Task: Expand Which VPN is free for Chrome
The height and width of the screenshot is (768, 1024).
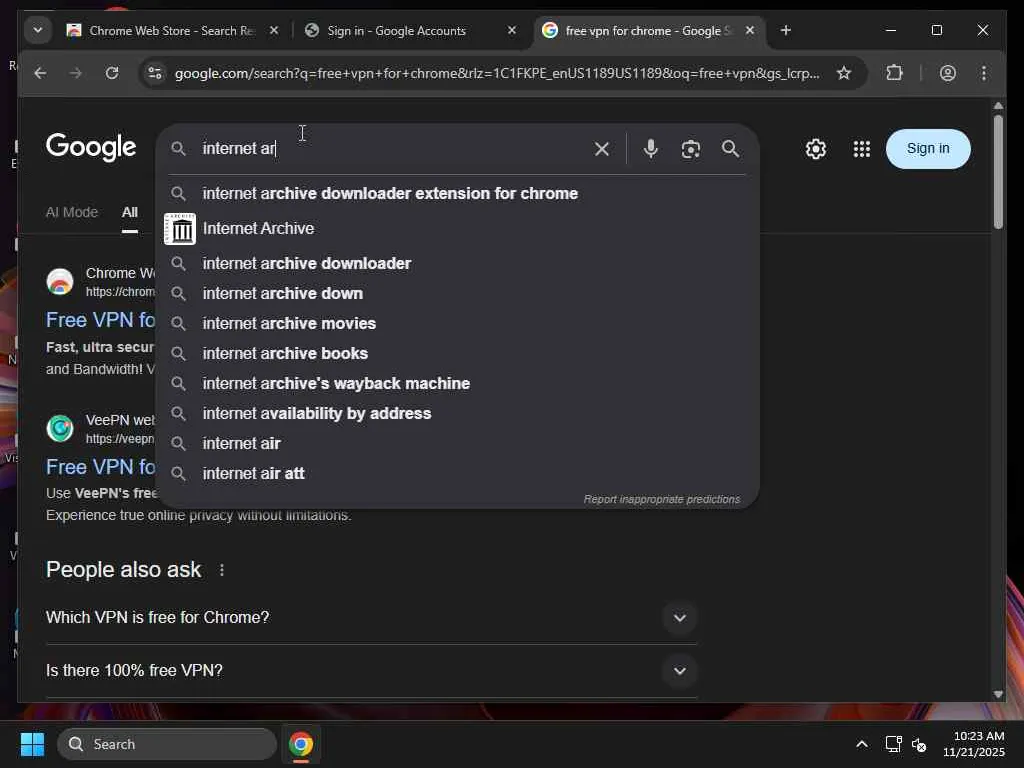Action: point(371,618)
